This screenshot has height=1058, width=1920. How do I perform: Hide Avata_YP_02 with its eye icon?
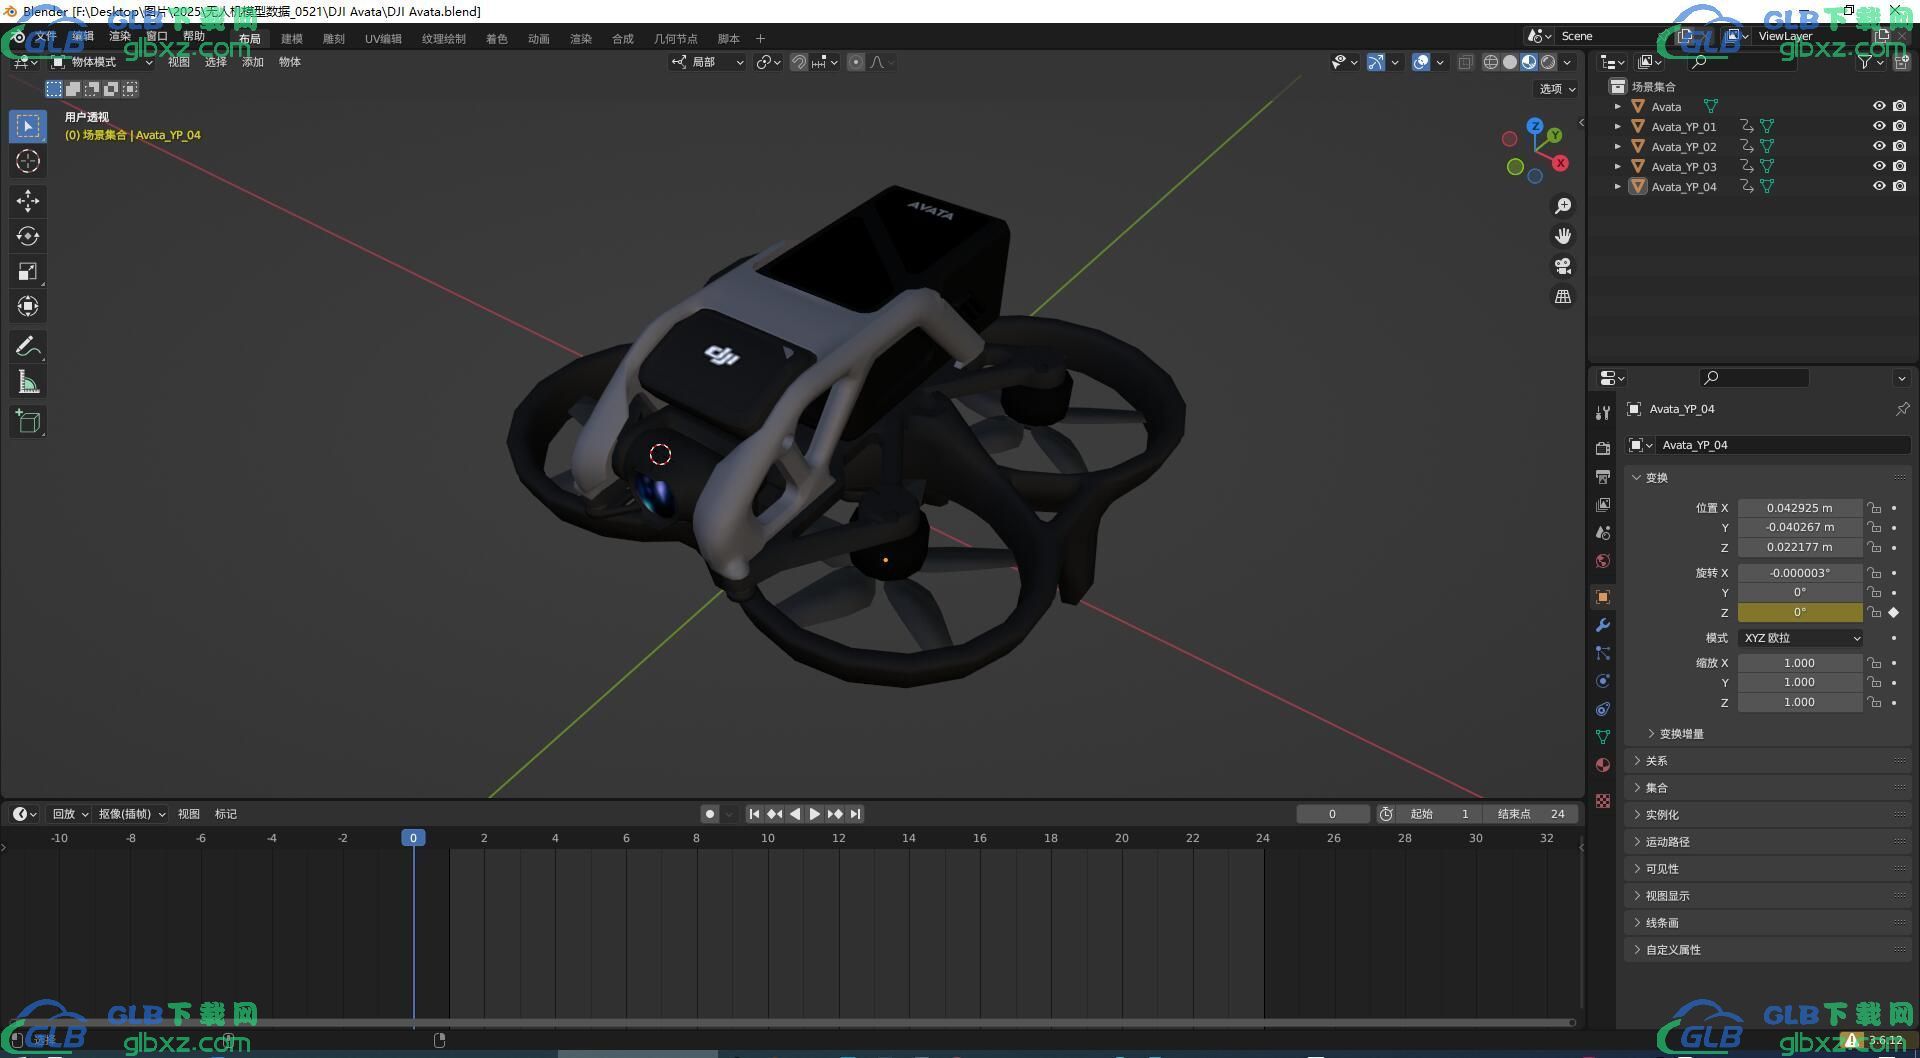tap(1879, 146)
